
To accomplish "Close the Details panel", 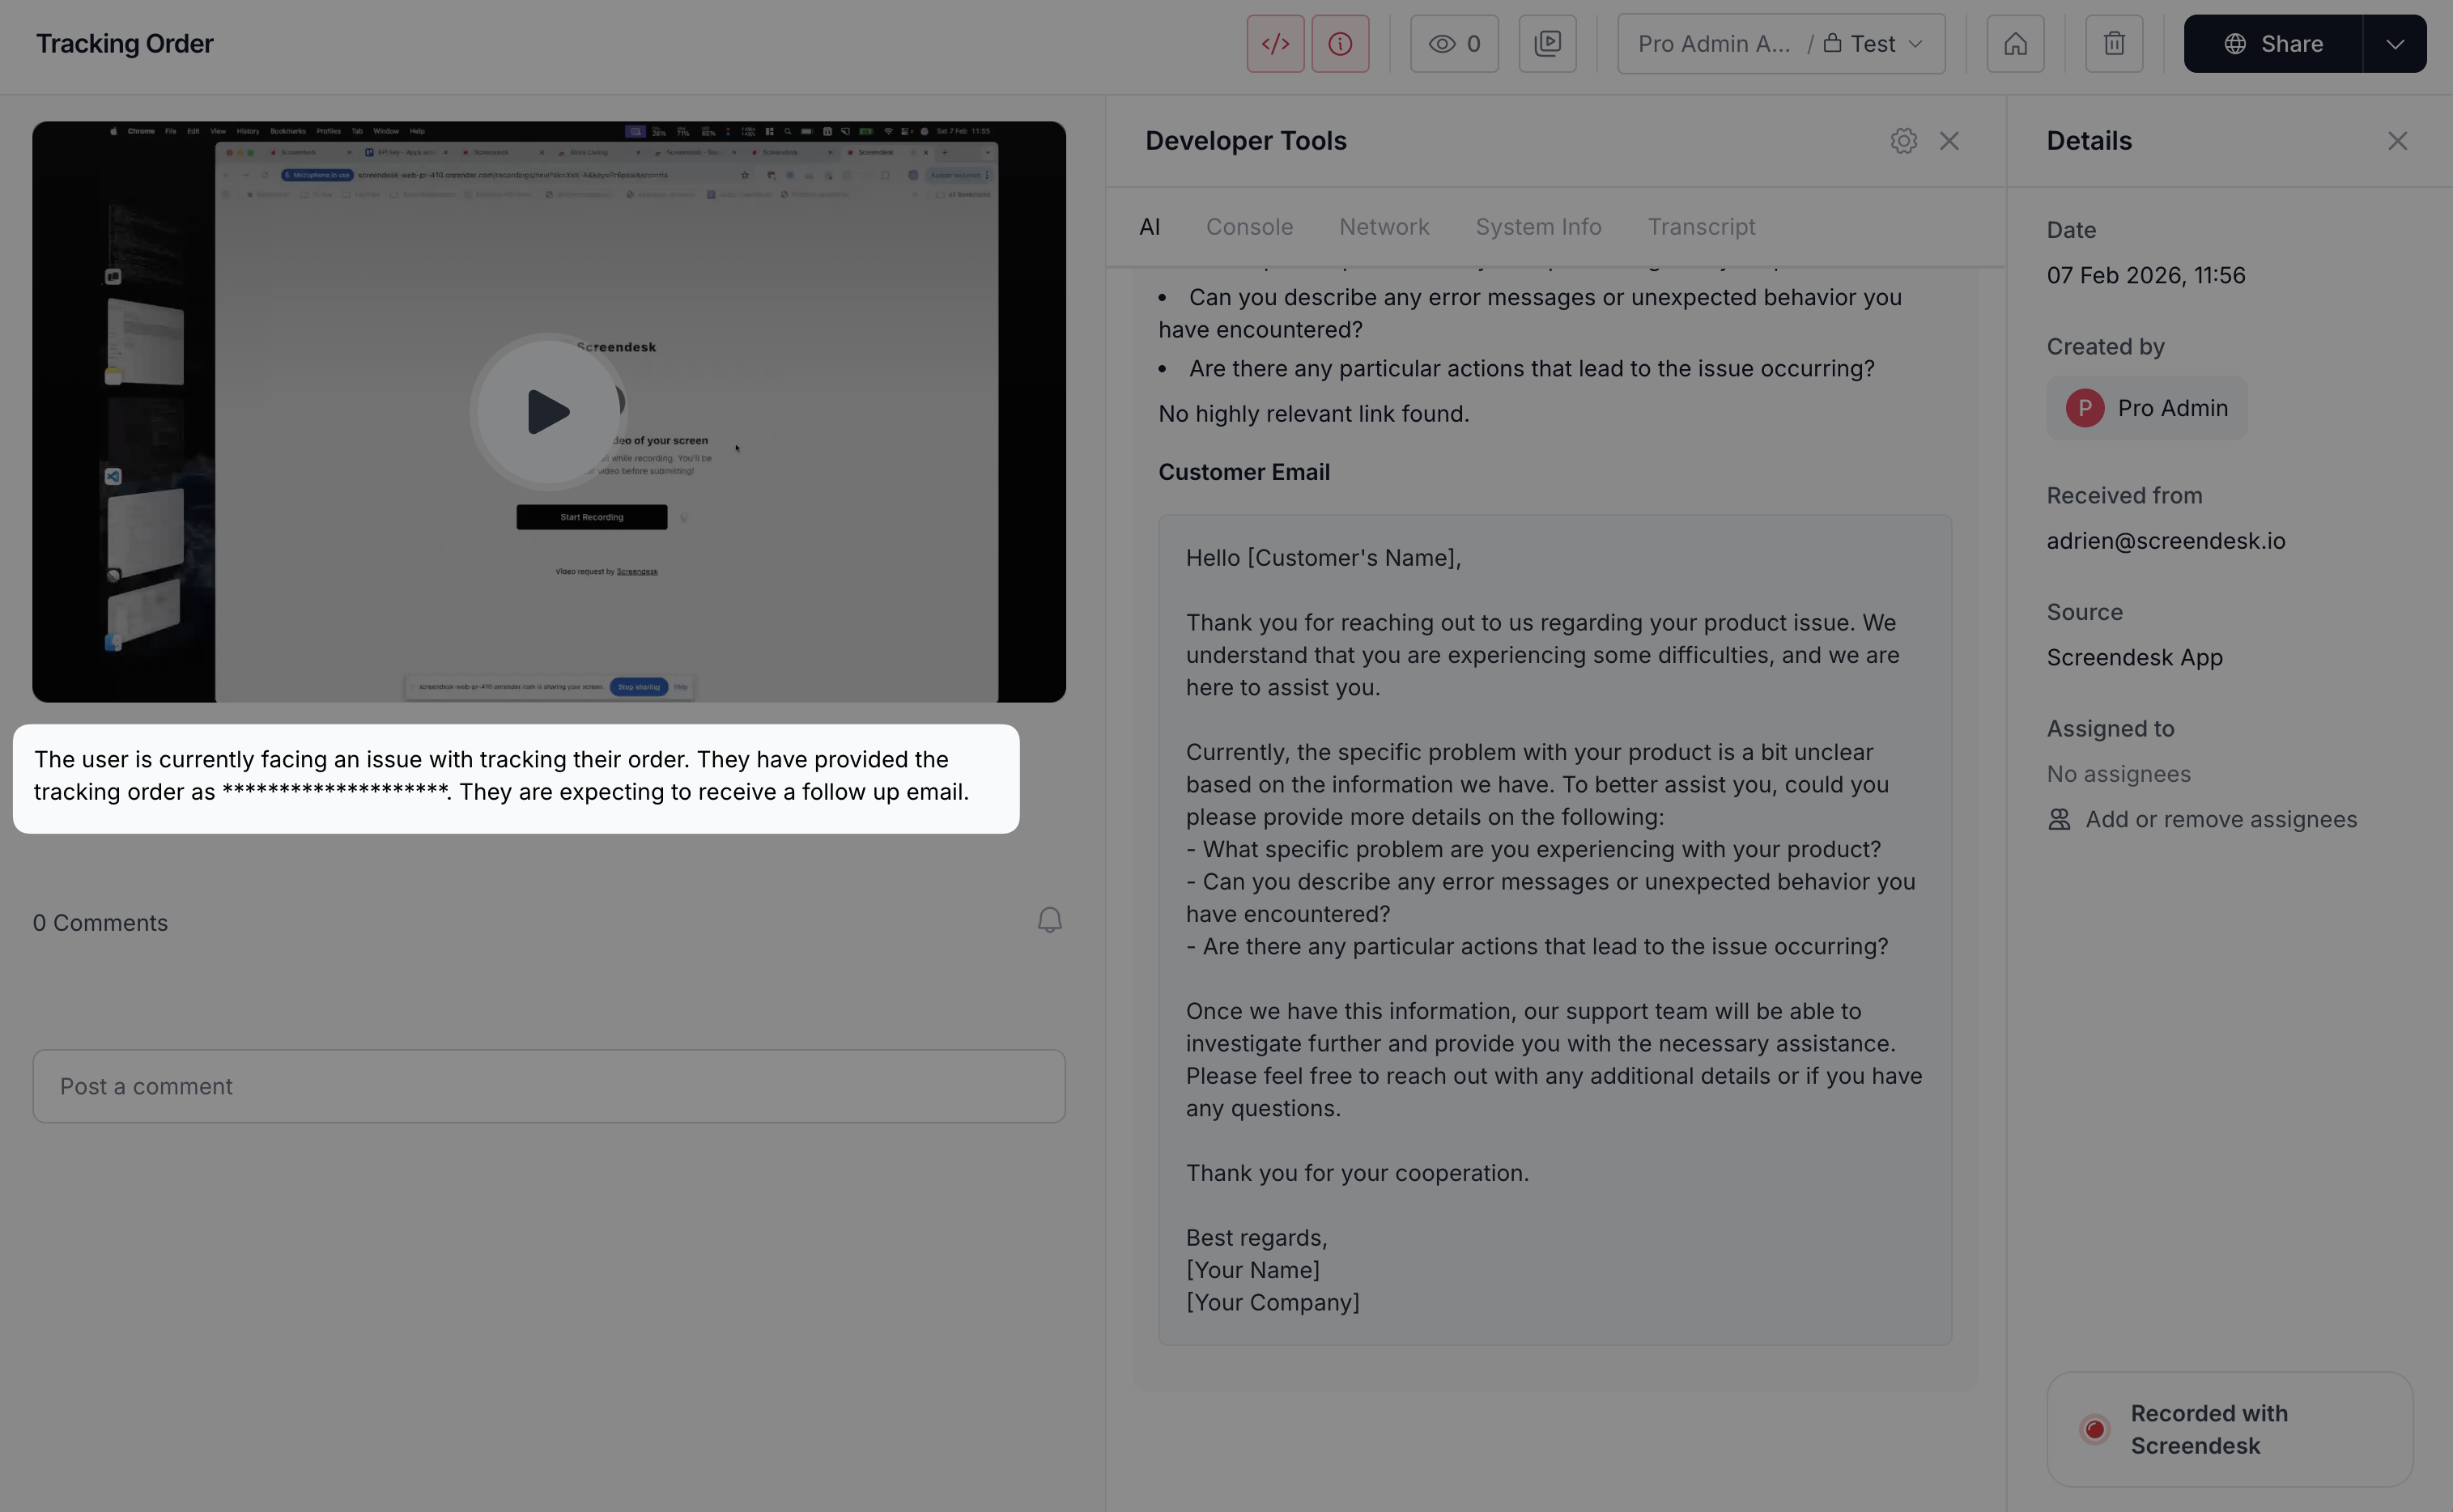I will 2397,141.
